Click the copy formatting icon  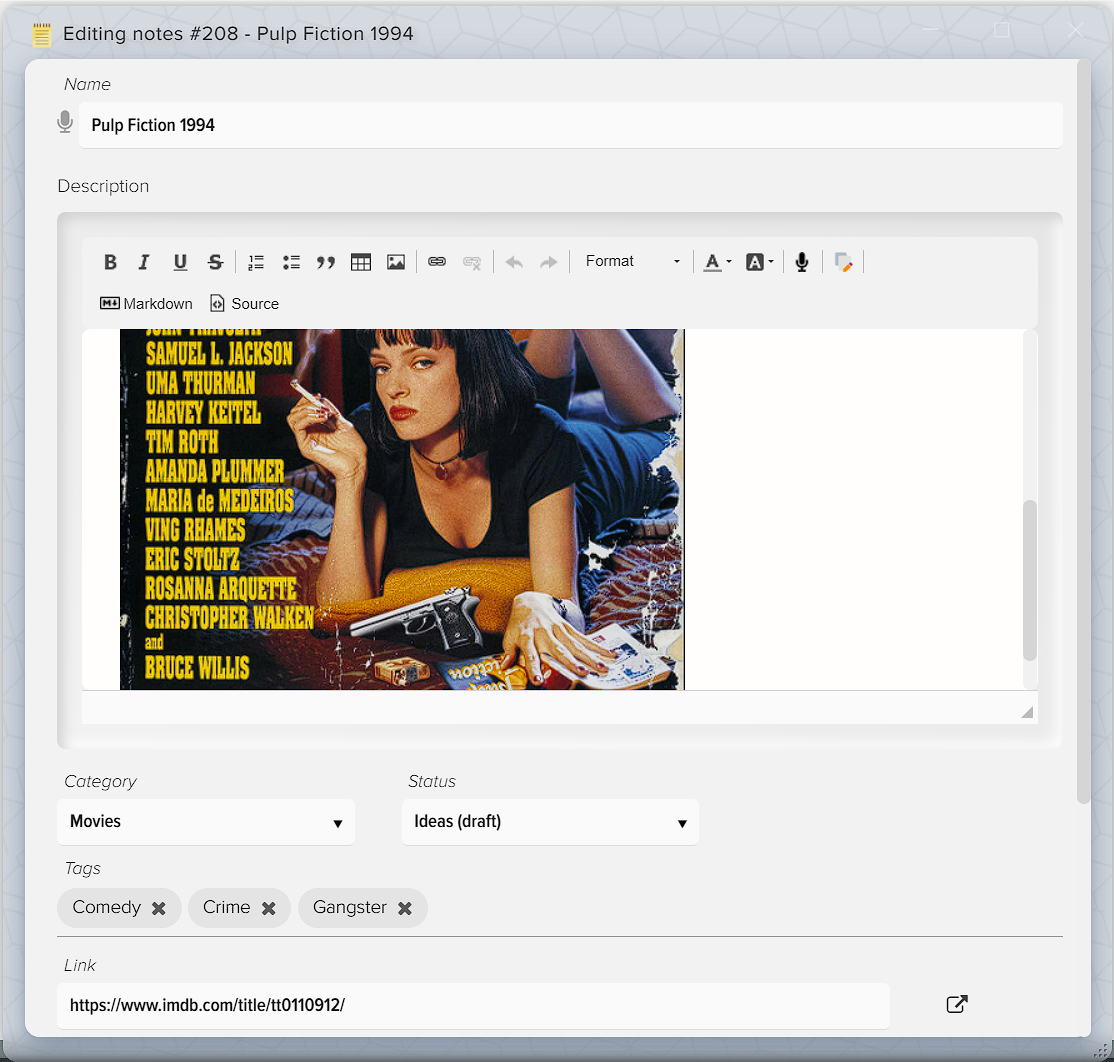pos(843,262)
